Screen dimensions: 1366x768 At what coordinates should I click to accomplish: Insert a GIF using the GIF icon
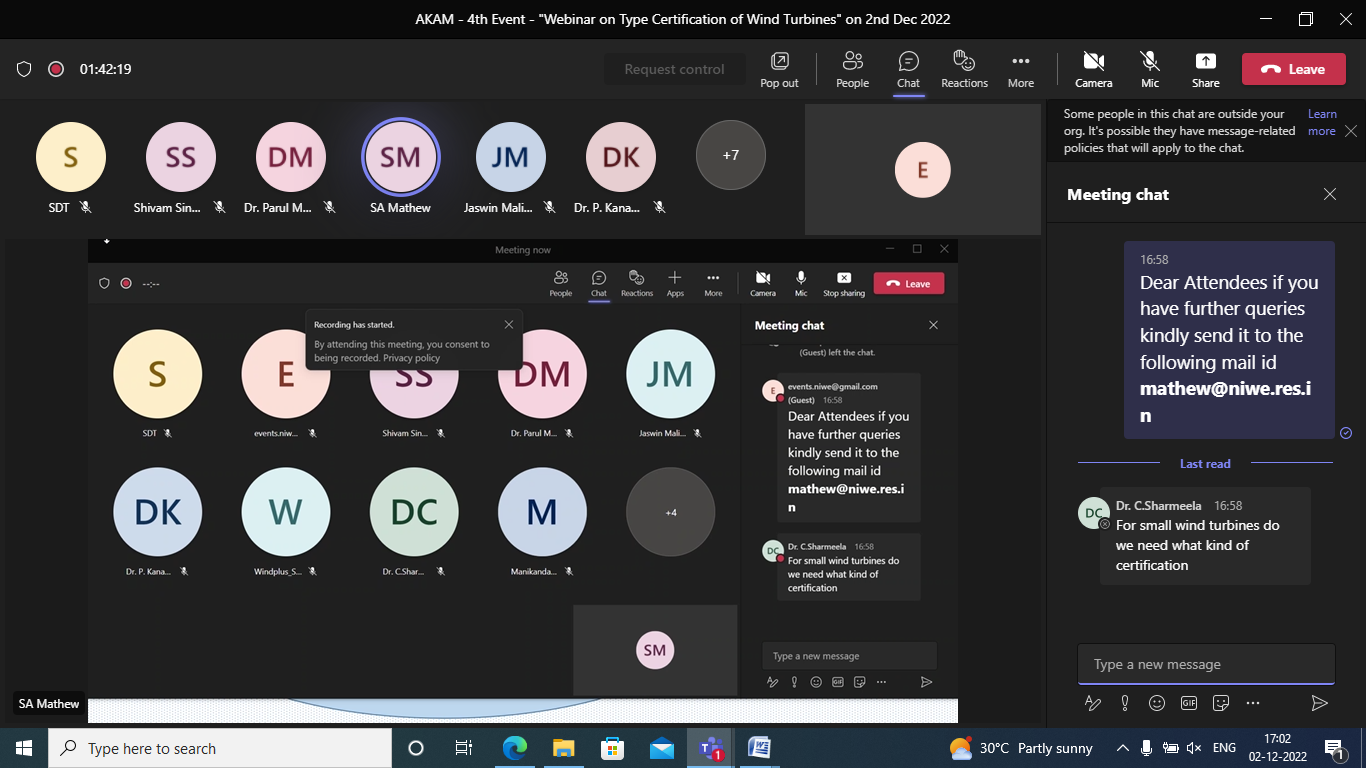point(1189,703)
